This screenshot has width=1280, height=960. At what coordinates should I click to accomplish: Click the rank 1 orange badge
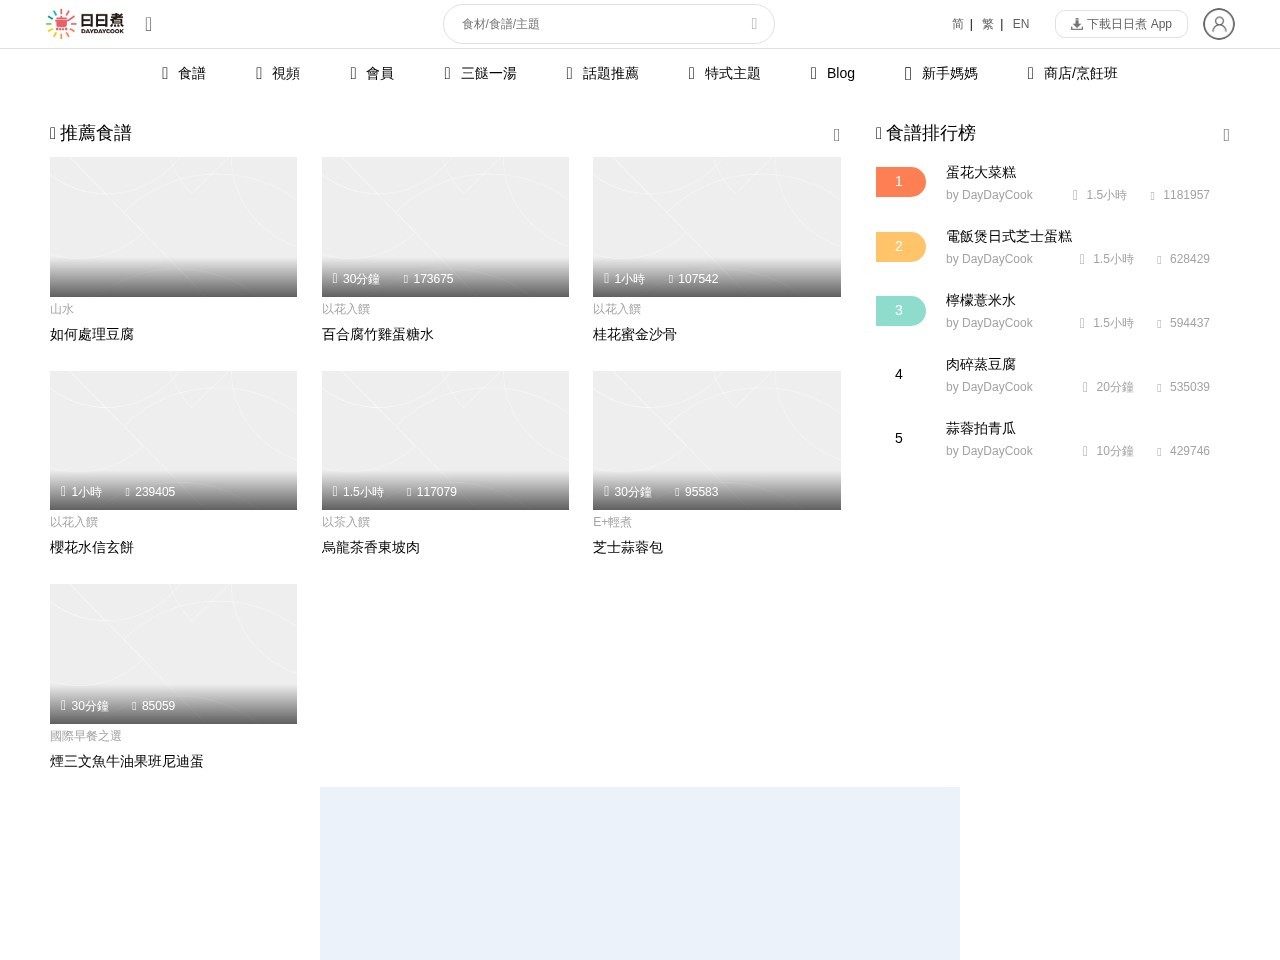coord(900,182)
